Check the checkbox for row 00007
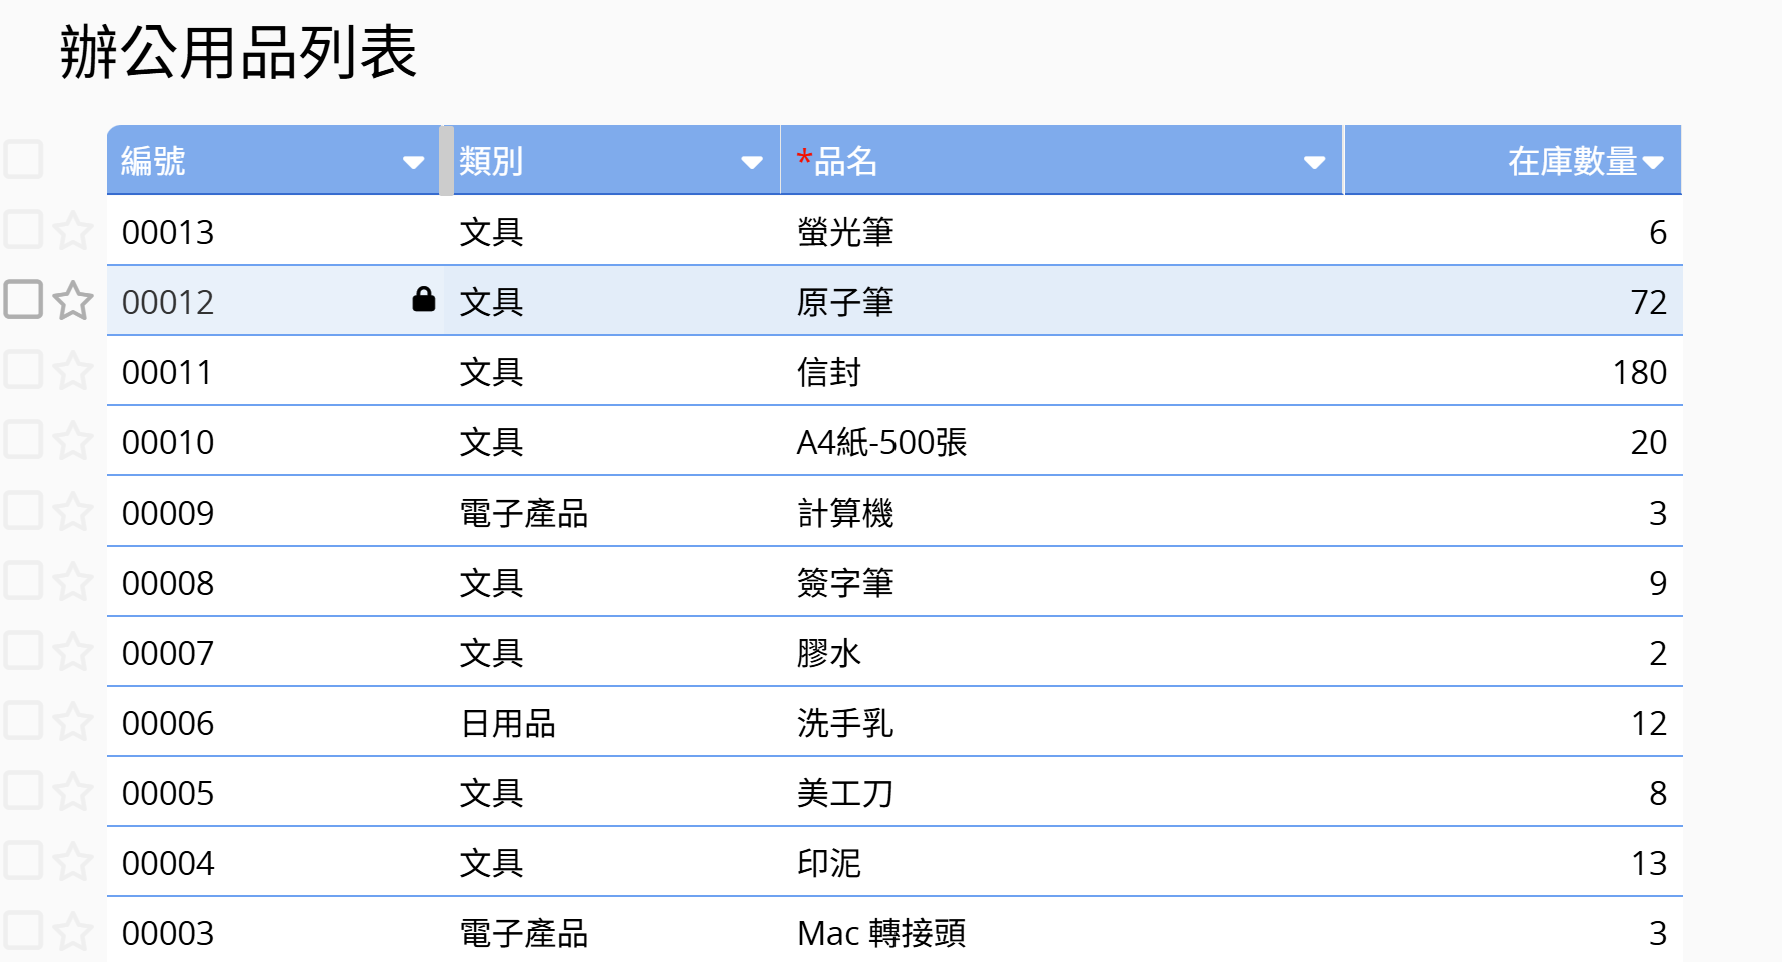The height and width of the screenshot is (962, 1782). (x=23, y=650)
